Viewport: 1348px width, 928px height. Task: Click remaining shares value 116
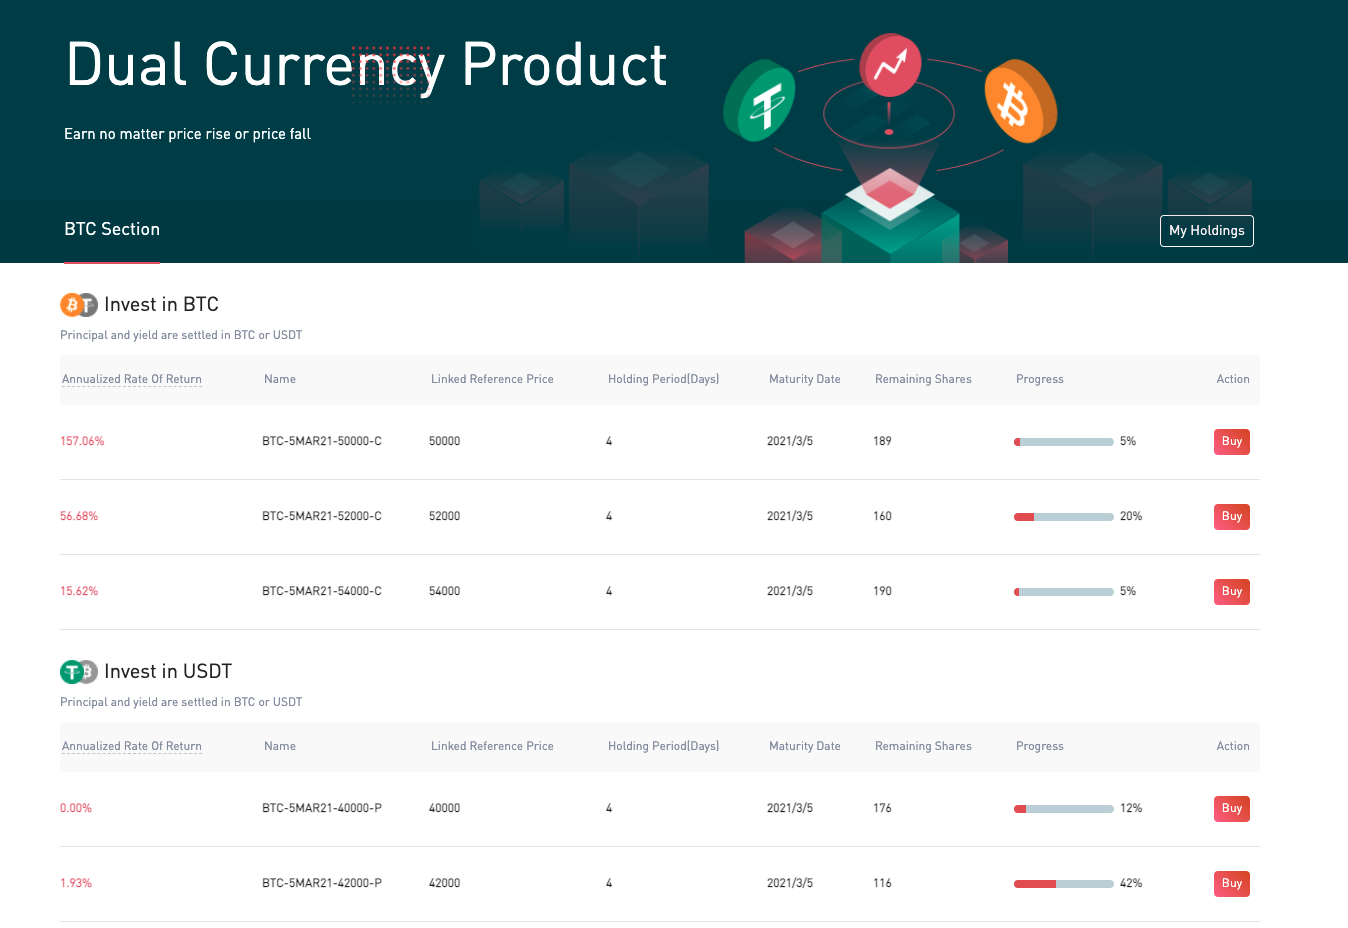(x=882, y=883)
